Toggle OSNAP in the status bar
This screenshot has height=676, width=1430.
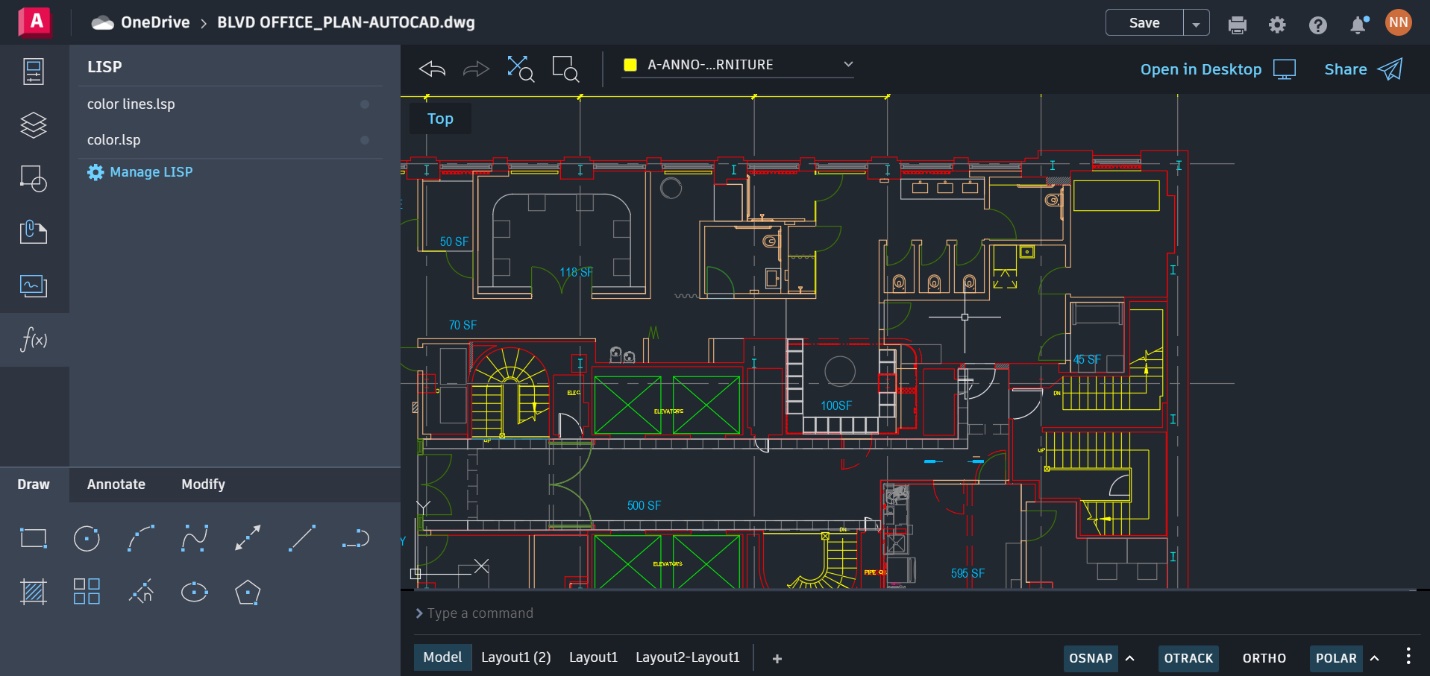(x=1090, y=658)
